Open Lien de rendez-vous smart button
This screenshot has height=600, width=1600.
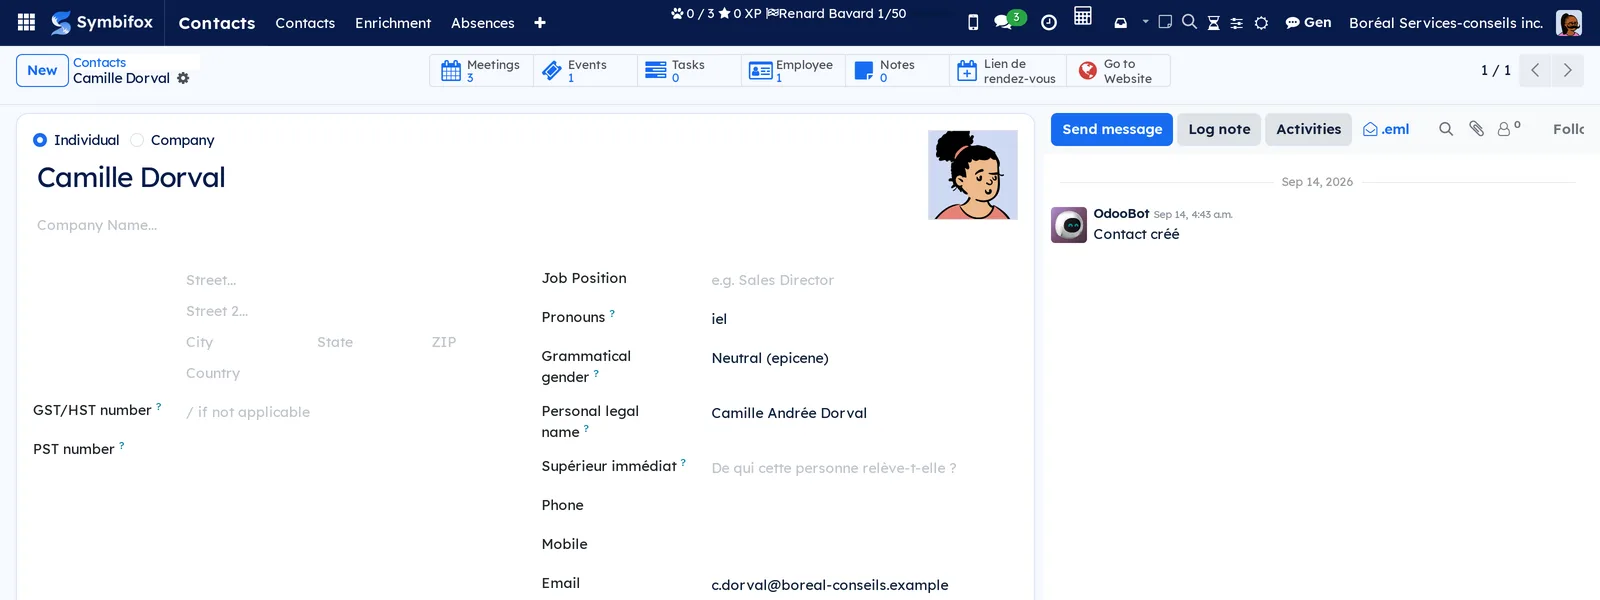pyautogui.click(x=1007, y=70)
